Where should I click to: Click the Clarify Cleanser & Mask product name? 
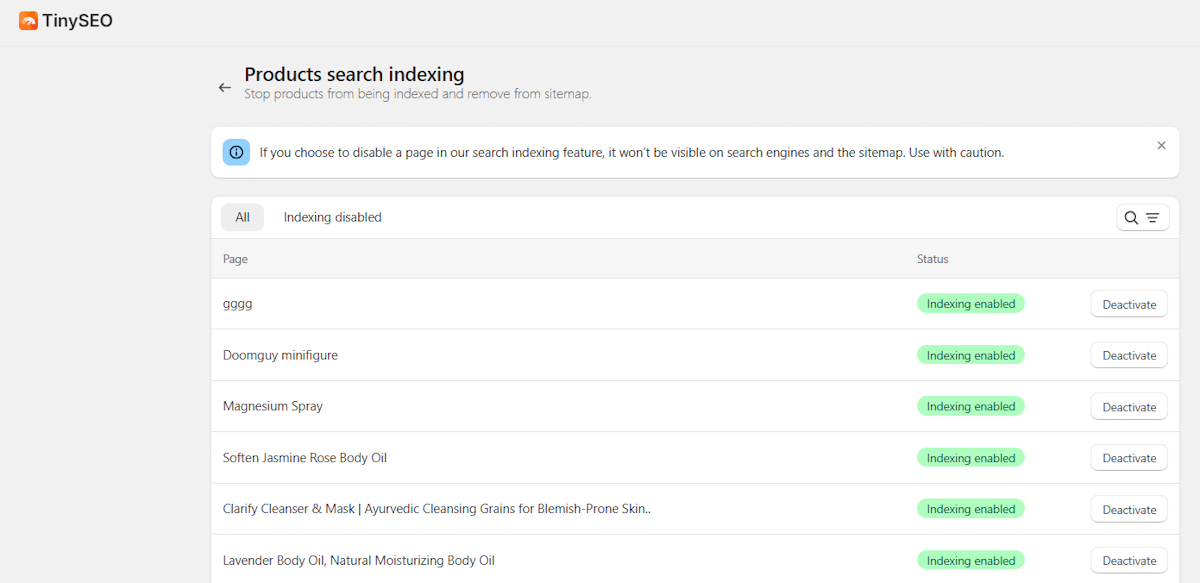tap(437, 509)
